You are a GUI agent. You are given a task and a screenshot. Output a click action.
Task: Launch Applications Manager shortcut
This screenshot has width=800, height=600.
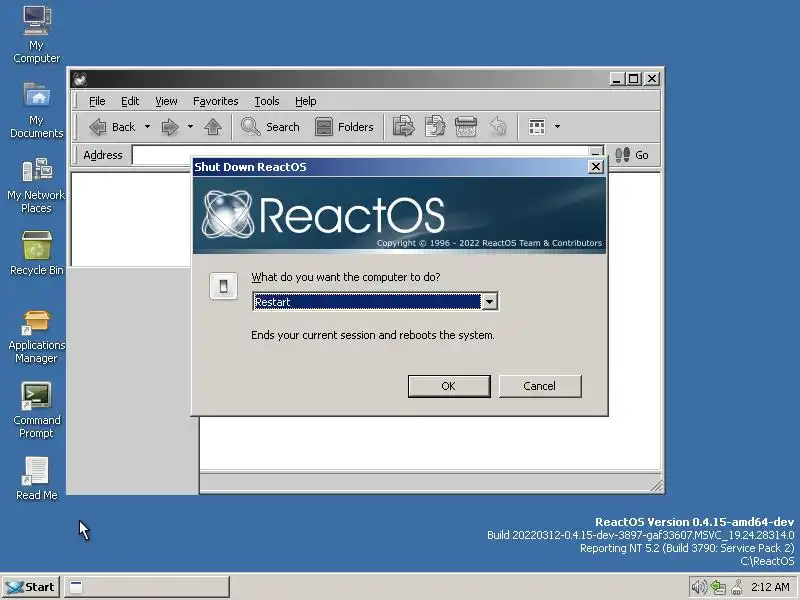click(36, 337)
